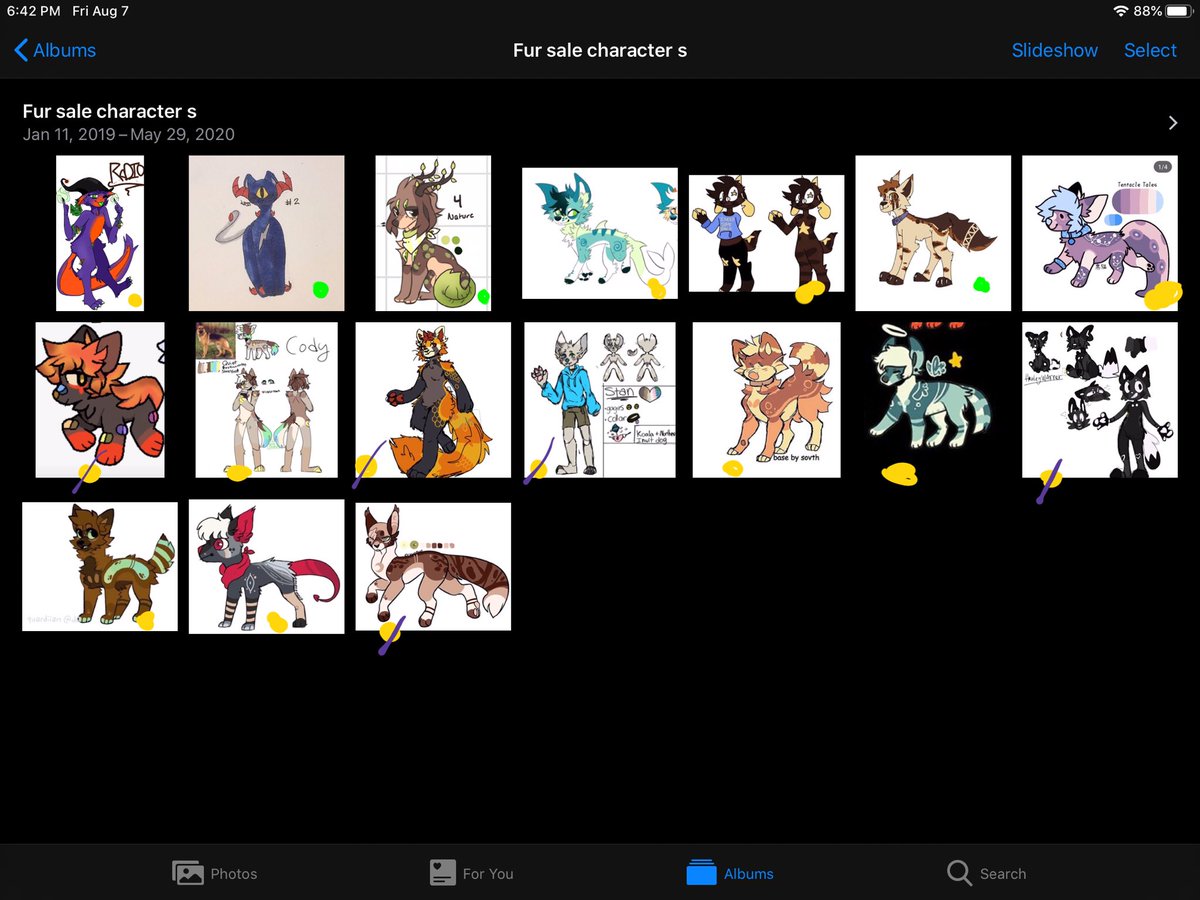Open the orange-haired chibi pup thumbnail
Viewport: 1200px width, 900px height.
click(100, 400)
